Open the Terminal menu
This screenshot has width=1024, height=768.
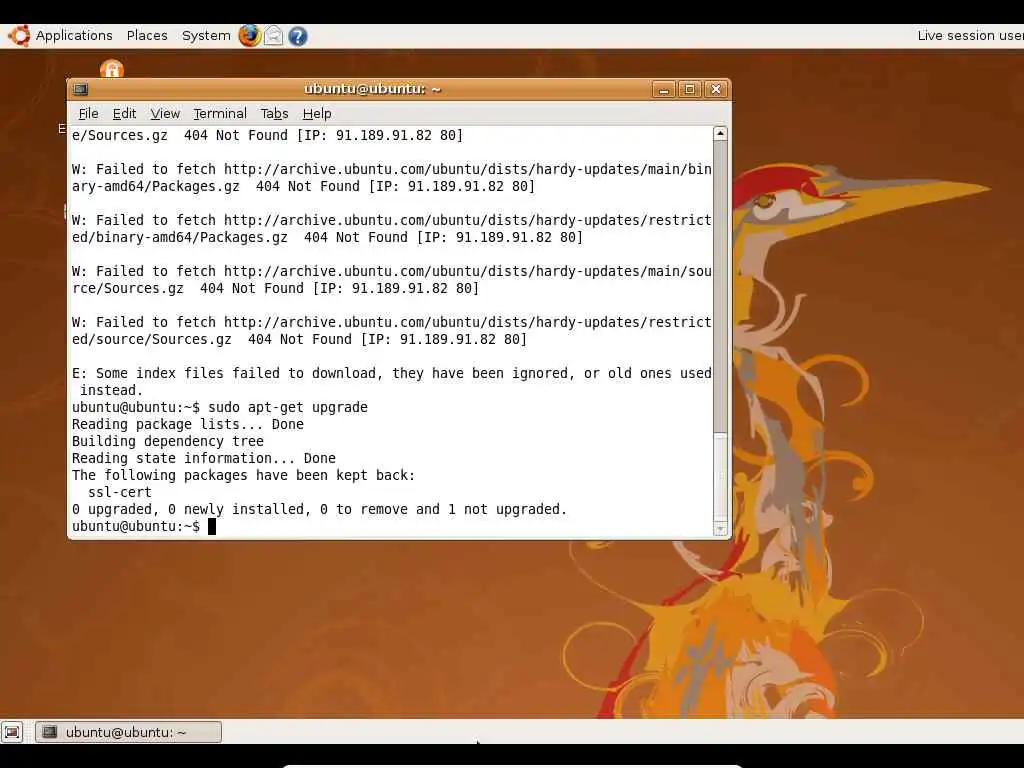click(x=220, y=114)
